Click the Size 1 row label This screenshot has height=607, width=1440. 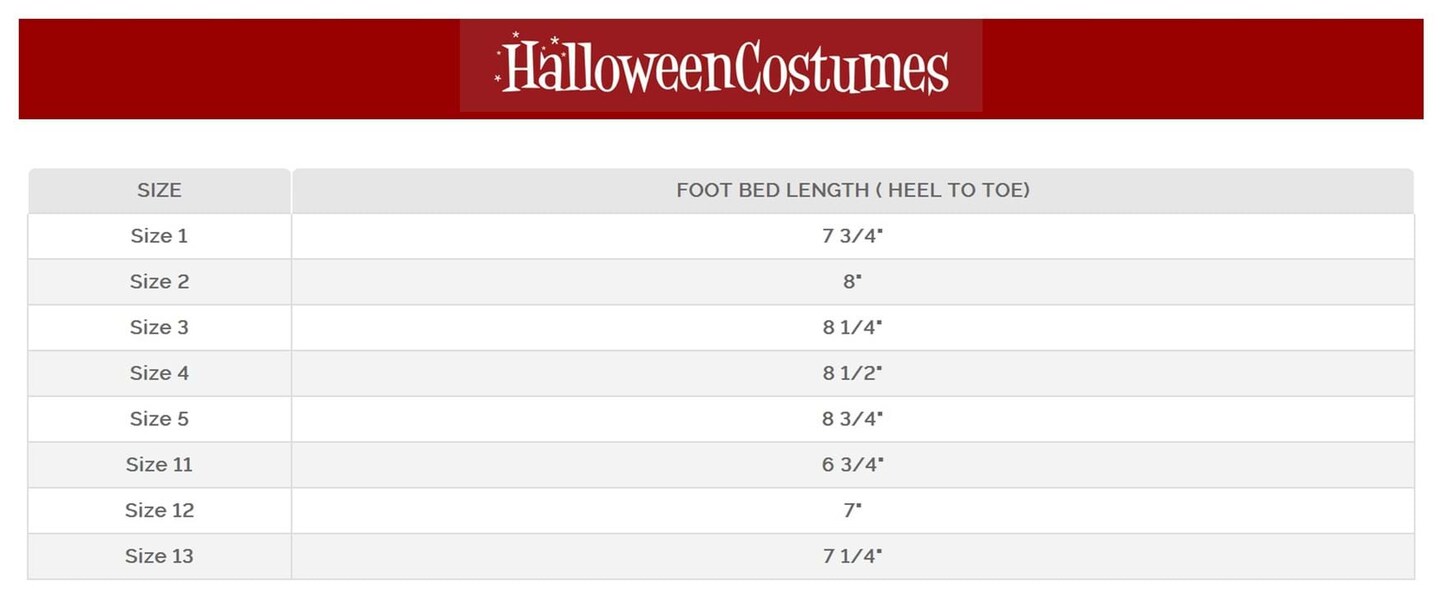coord(159,236)
